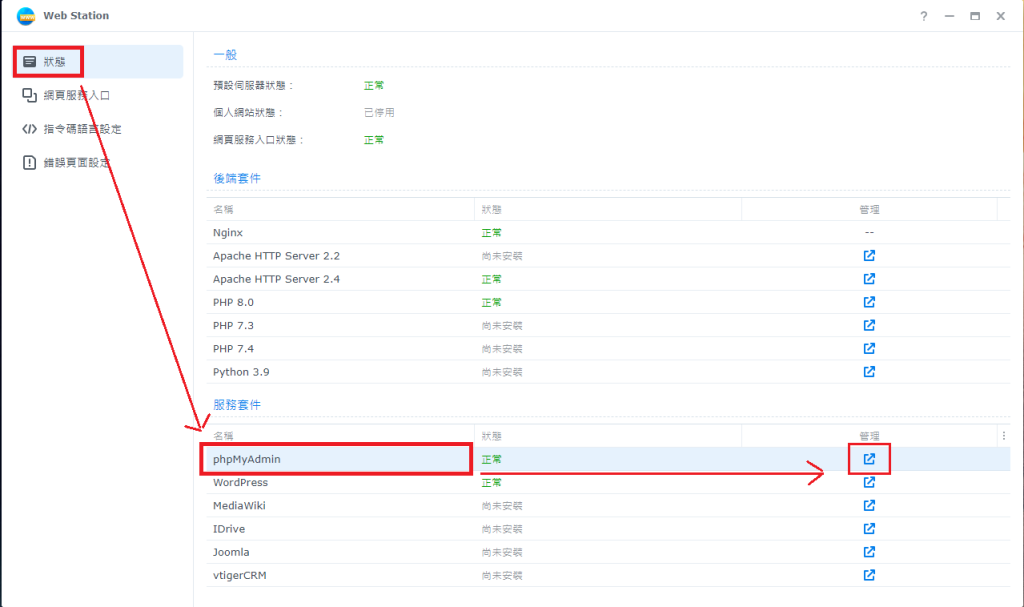Click the 正常 status for Apache 2.4
The image size is (1024, 607).
click(x=492, y=279)
